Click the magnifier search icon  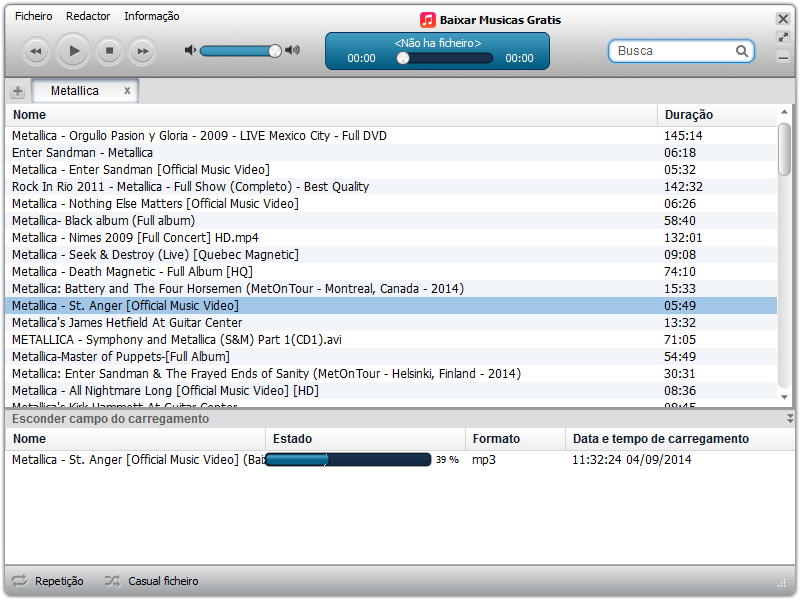(x=742, y=51)
